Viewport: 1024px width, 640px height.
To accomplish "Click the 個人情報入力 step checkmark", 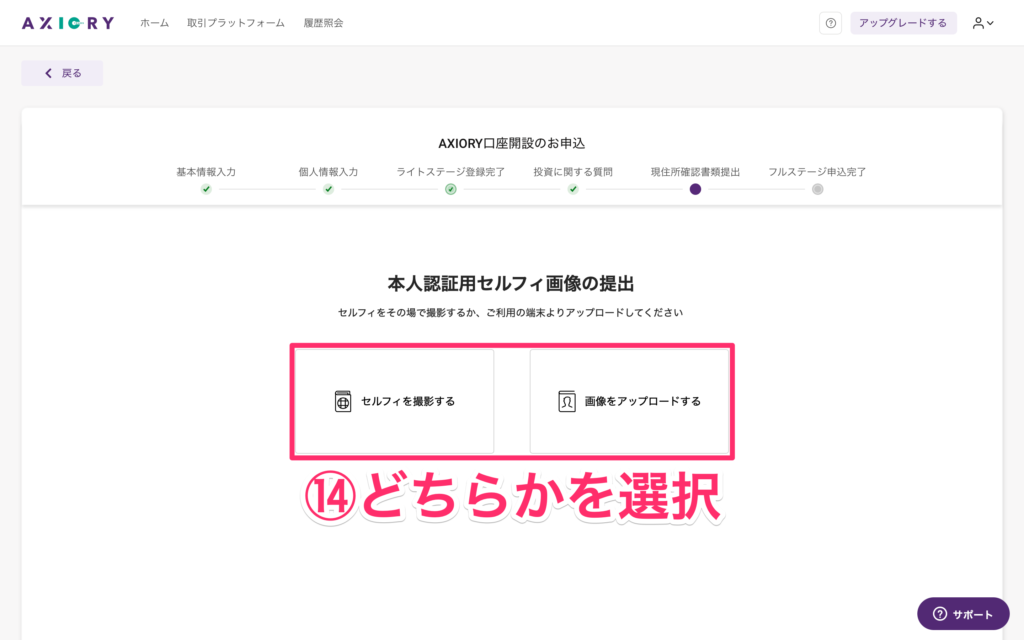I will [x=328, y=189].
